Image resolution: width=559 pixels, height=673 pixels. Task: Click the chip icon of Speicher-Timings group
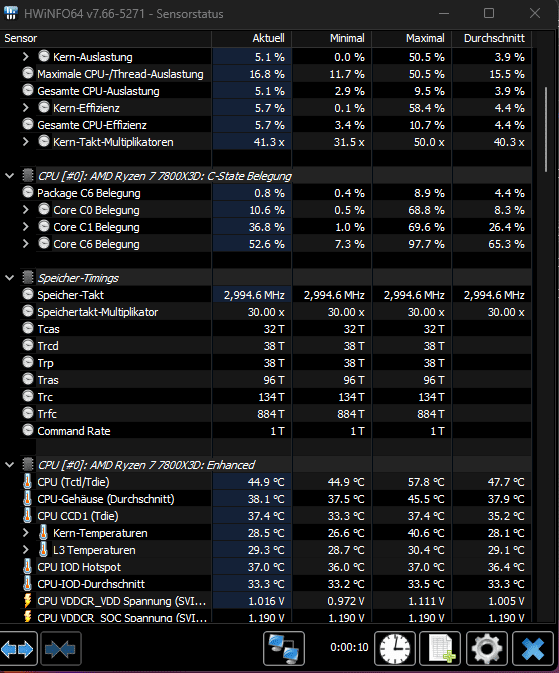click(28, 278)
